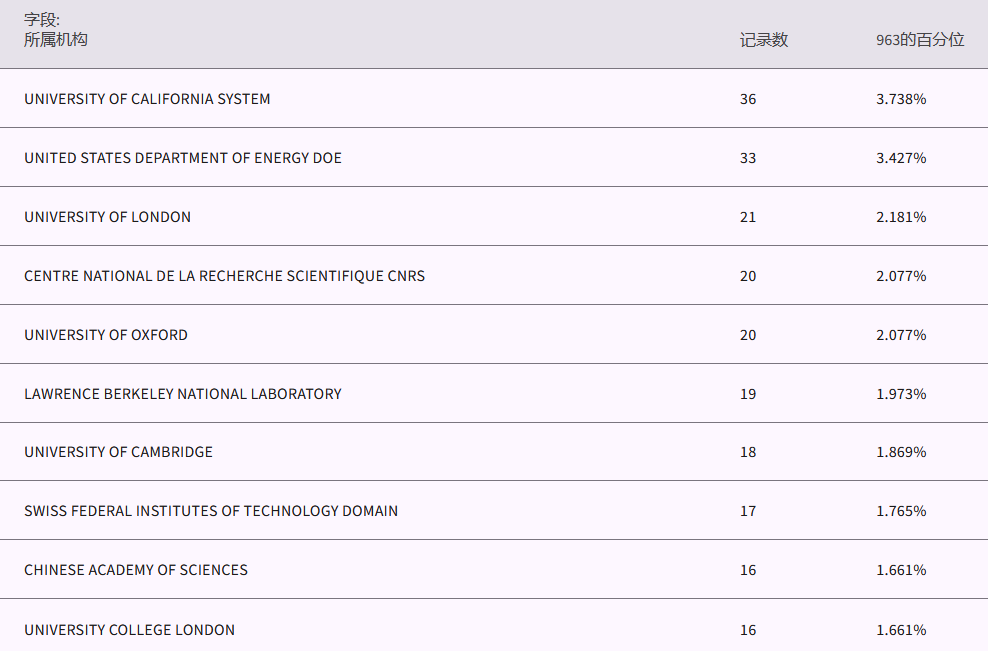988x651 pixels.
Task: Click the 1.869% value for Cambridge
Action: click(901, 452)
